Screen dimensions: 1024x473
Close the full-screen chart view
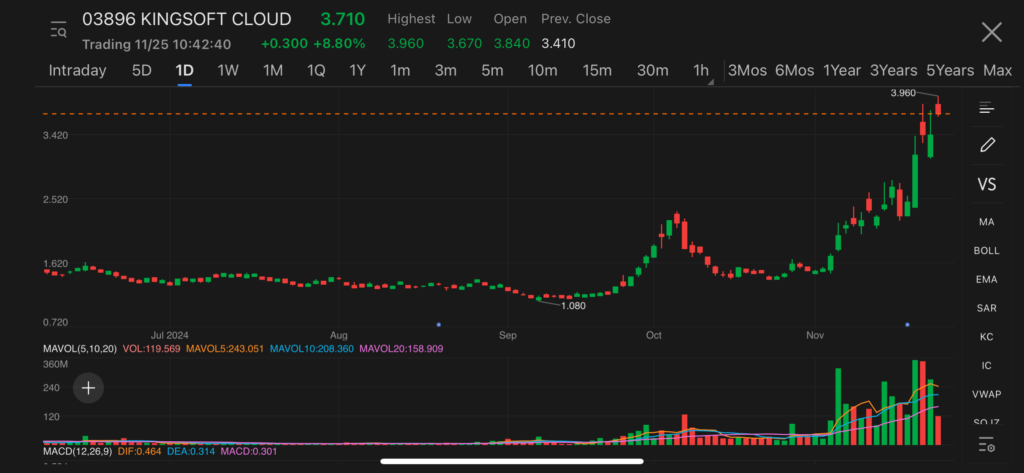991,31
